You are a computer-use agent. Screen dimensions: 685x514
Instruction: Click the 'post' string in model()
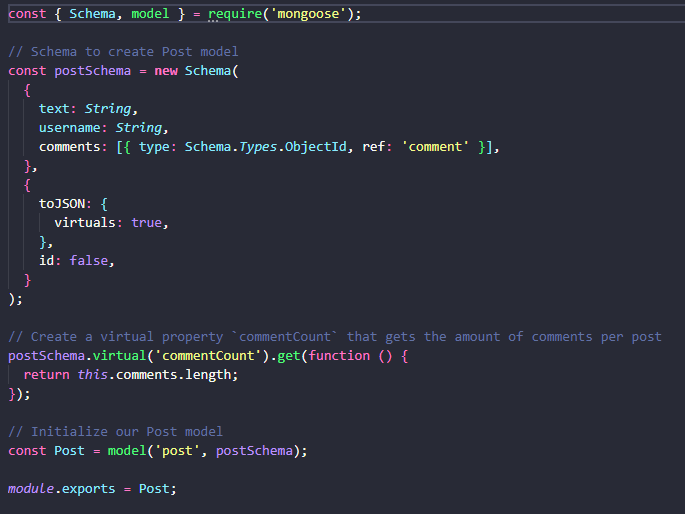177,451
